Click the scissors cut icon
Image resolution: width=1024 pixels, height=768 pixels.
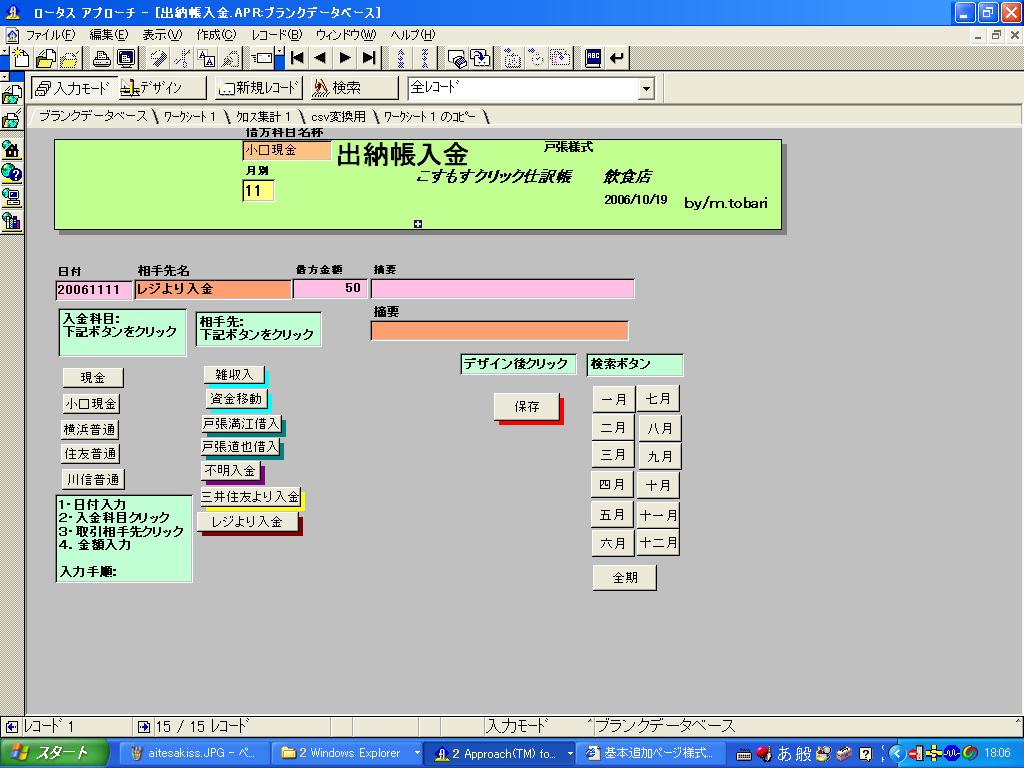point(182,58)
